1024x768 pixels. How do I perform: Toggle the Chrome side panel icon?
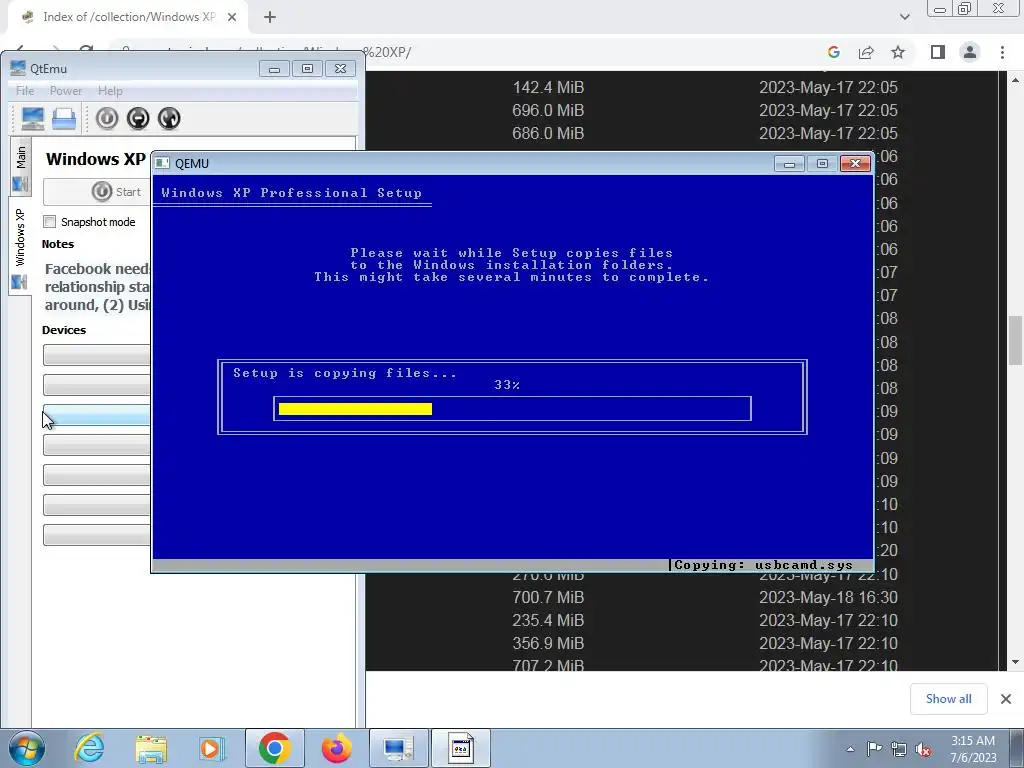point(938,52)
